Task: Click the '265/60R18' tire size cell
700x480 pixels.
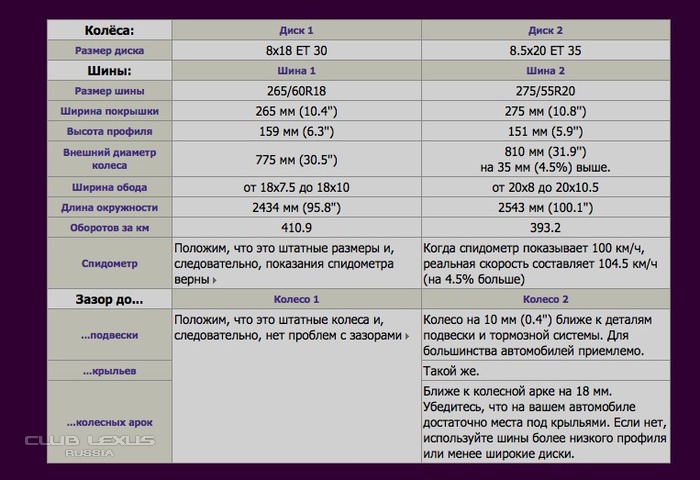Action: tap(296, 91)
